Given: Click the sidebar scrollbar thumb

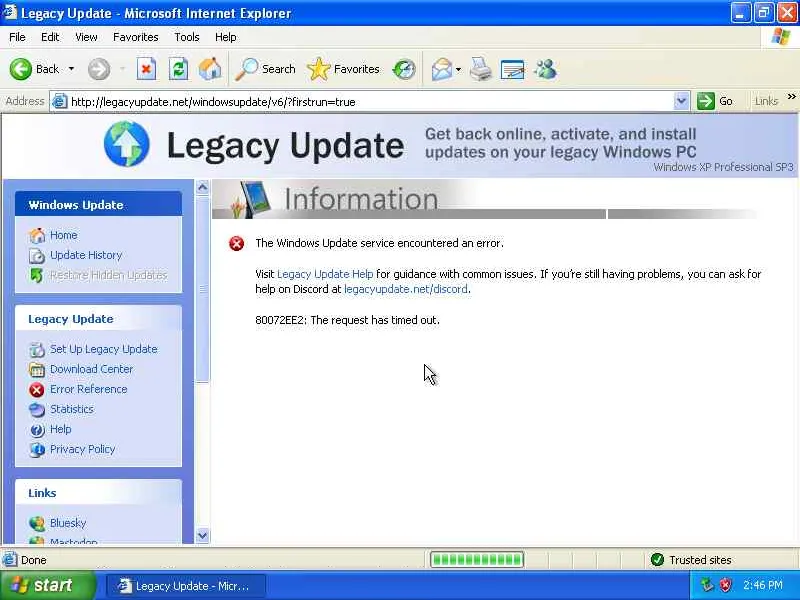Looking at the screenshot, I should coord(203,289).
